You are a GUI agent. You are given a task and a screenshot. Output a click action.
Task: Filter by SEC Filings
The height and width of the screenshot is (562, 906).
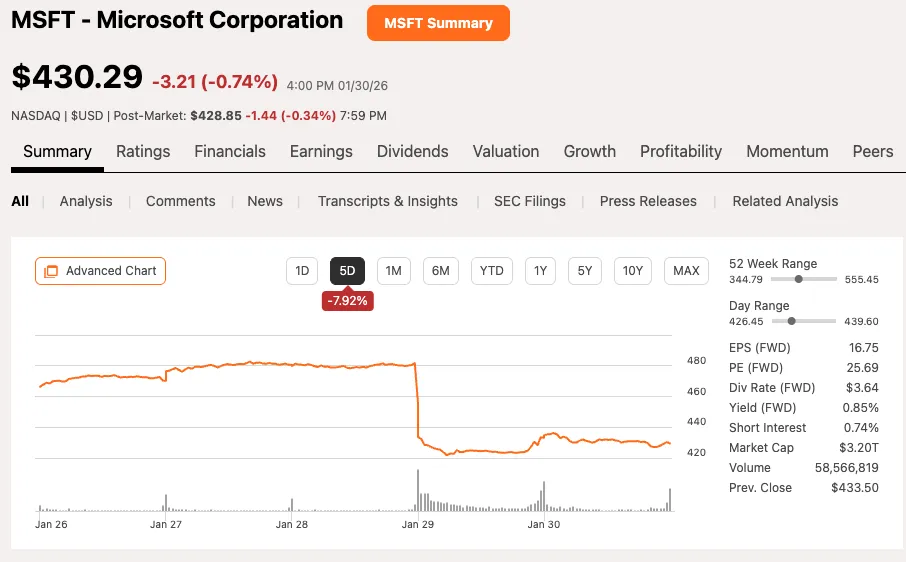529,201
